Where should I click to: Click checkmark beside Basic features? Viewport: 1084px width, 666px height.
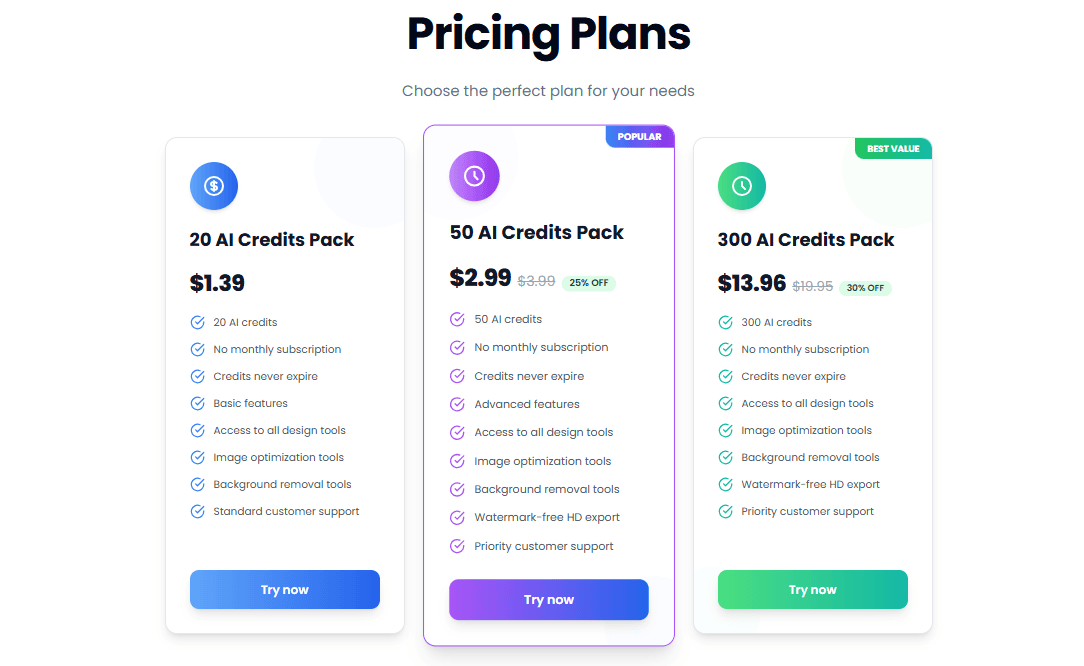point(198,403)
